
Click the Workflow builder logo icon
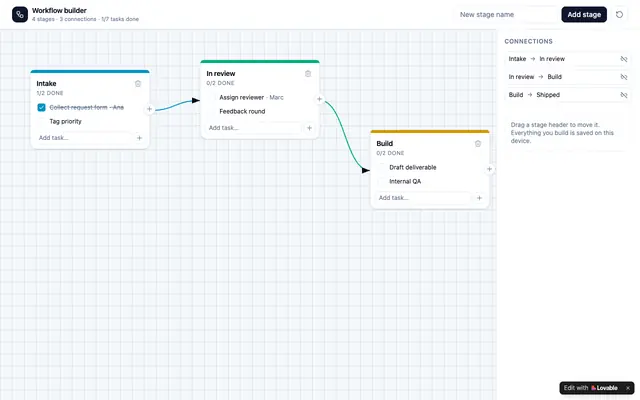(20, 15)
